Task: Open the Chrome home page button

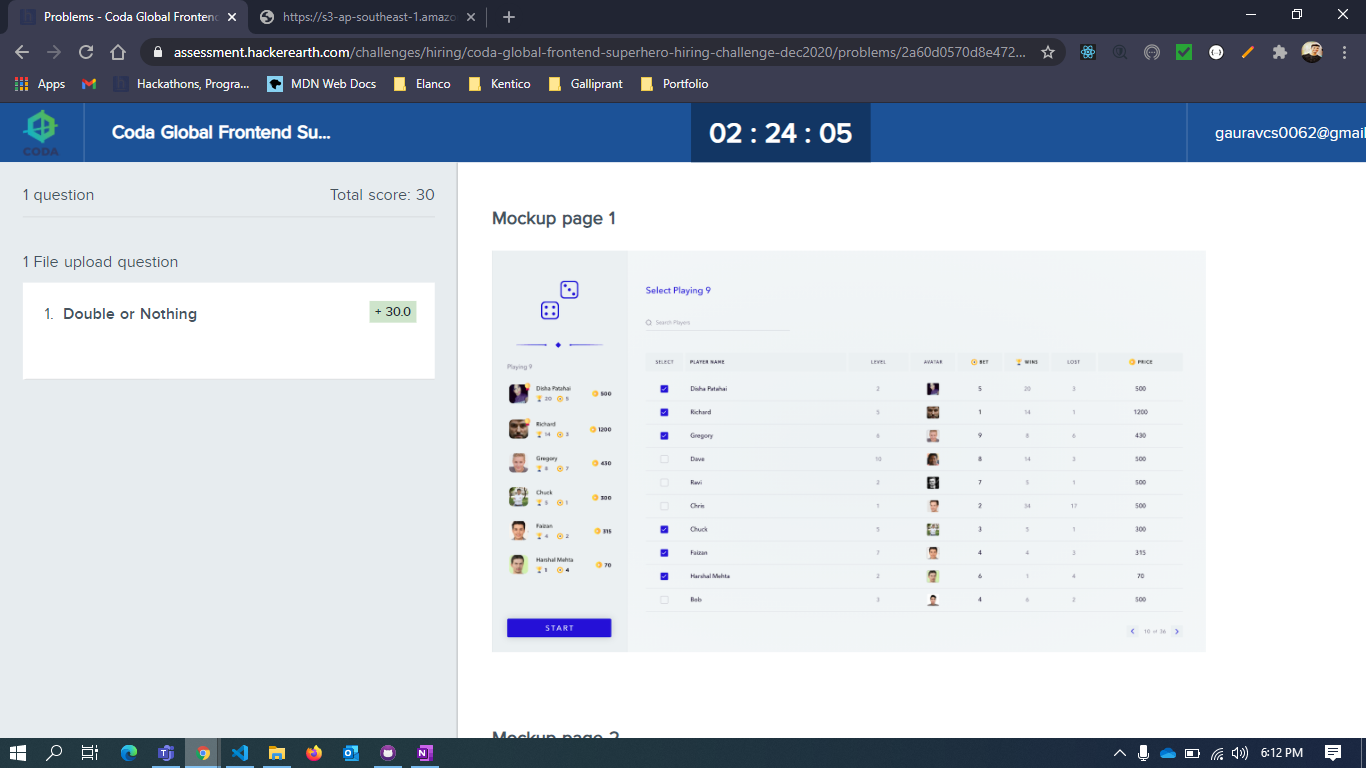Action: pyautogui.click(x=118, y=52)
